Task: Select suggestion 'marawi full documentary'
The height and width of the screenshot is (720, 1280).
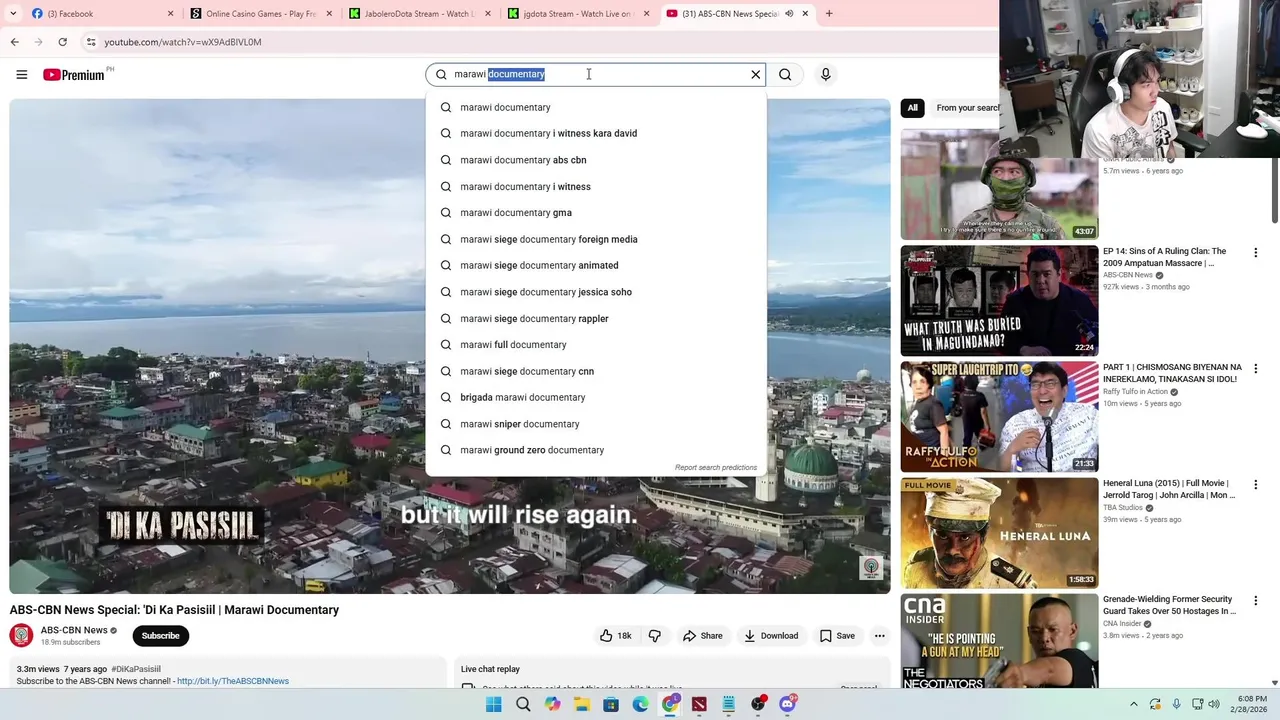Action: point(596,344)
